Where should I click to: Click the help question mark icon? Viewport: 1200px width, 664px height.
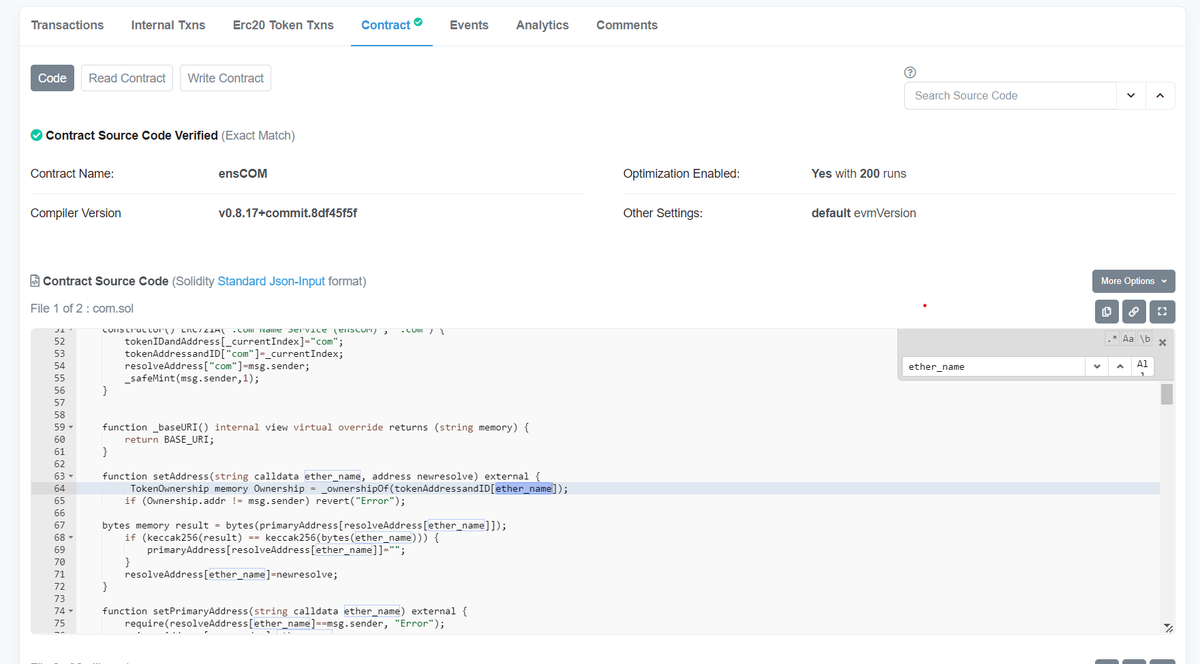pos(909,72)
